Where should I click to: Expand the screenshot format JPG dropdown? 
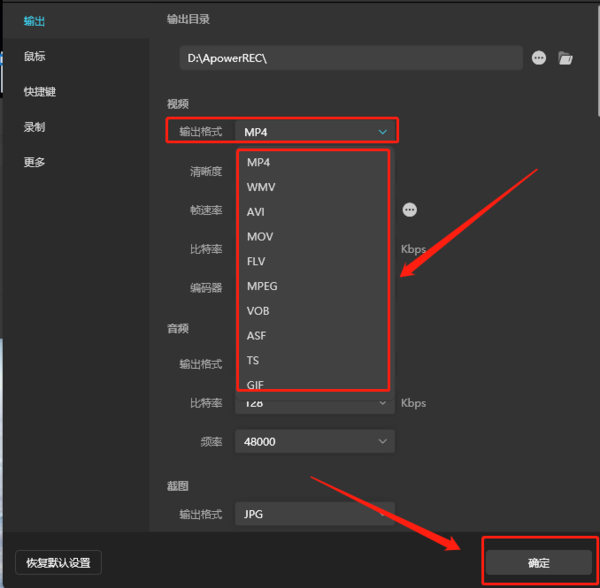314,514
